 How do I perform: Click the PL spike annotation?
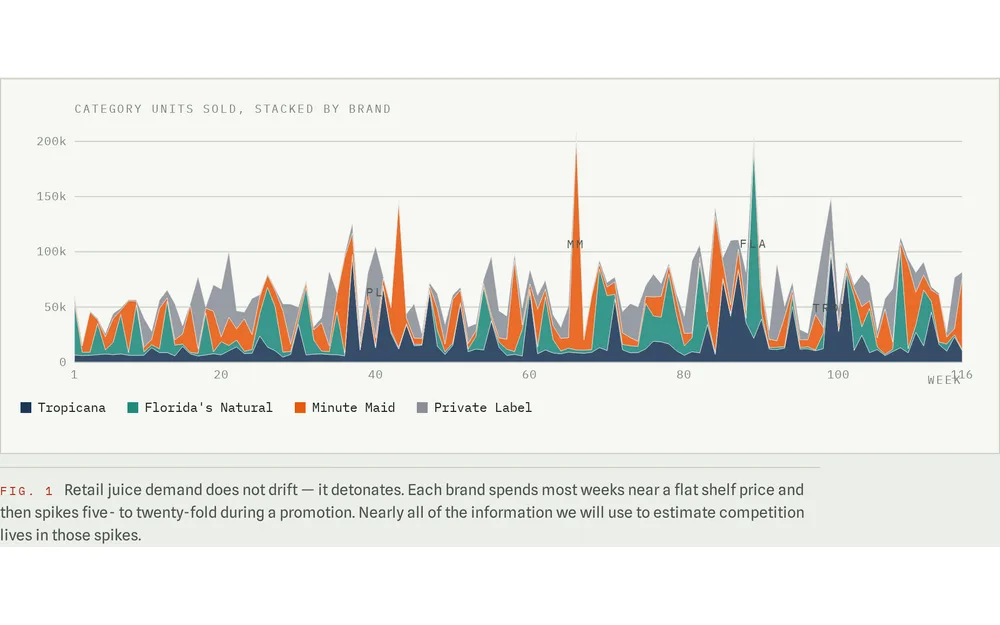(374, 292)
